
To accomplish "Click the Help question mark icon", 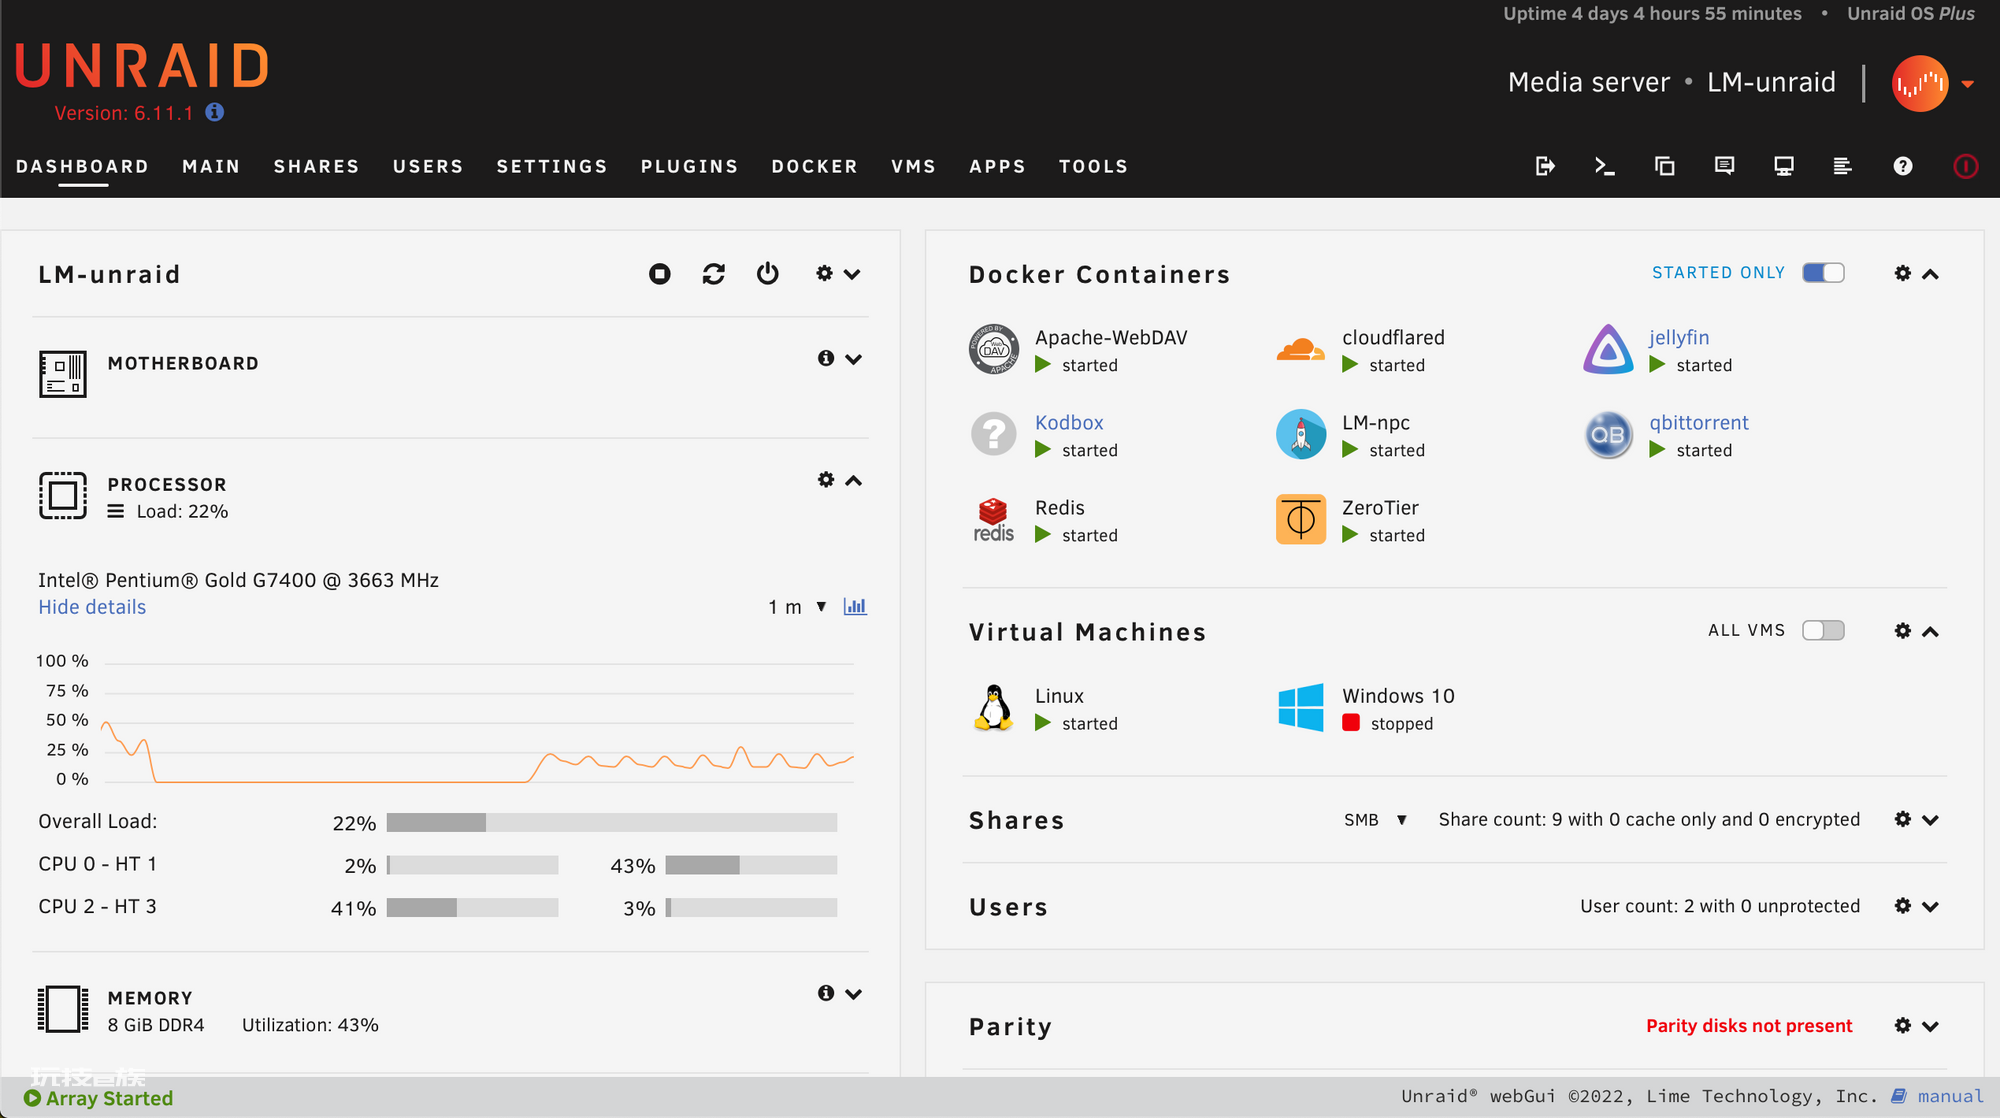I will pos(1903,166).
